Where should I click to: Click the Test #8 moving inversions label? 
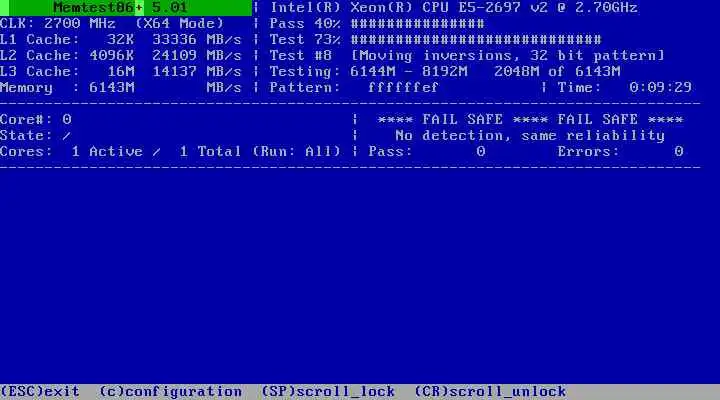[x=467, y=56]
